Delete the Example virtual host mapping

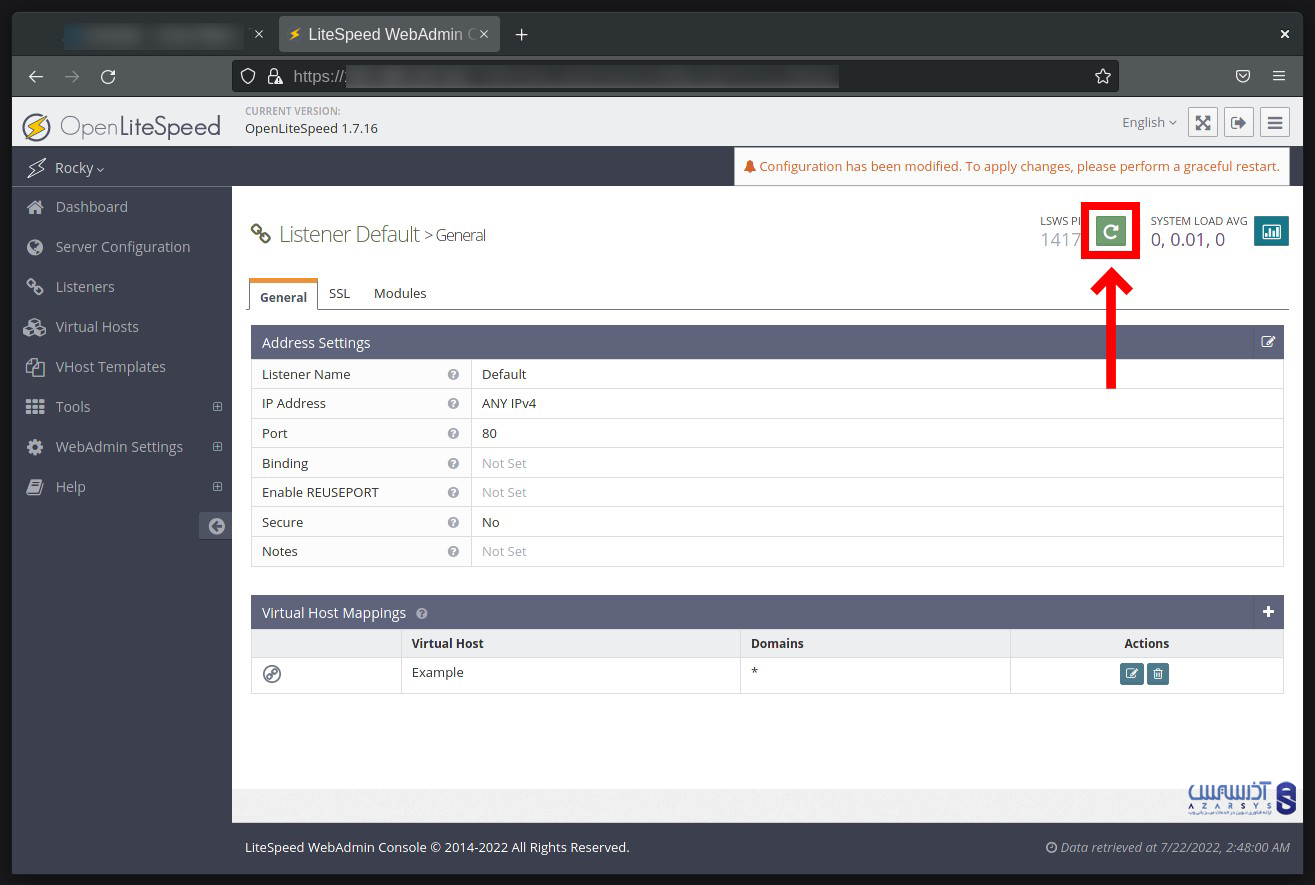(x=1157, y=674)
